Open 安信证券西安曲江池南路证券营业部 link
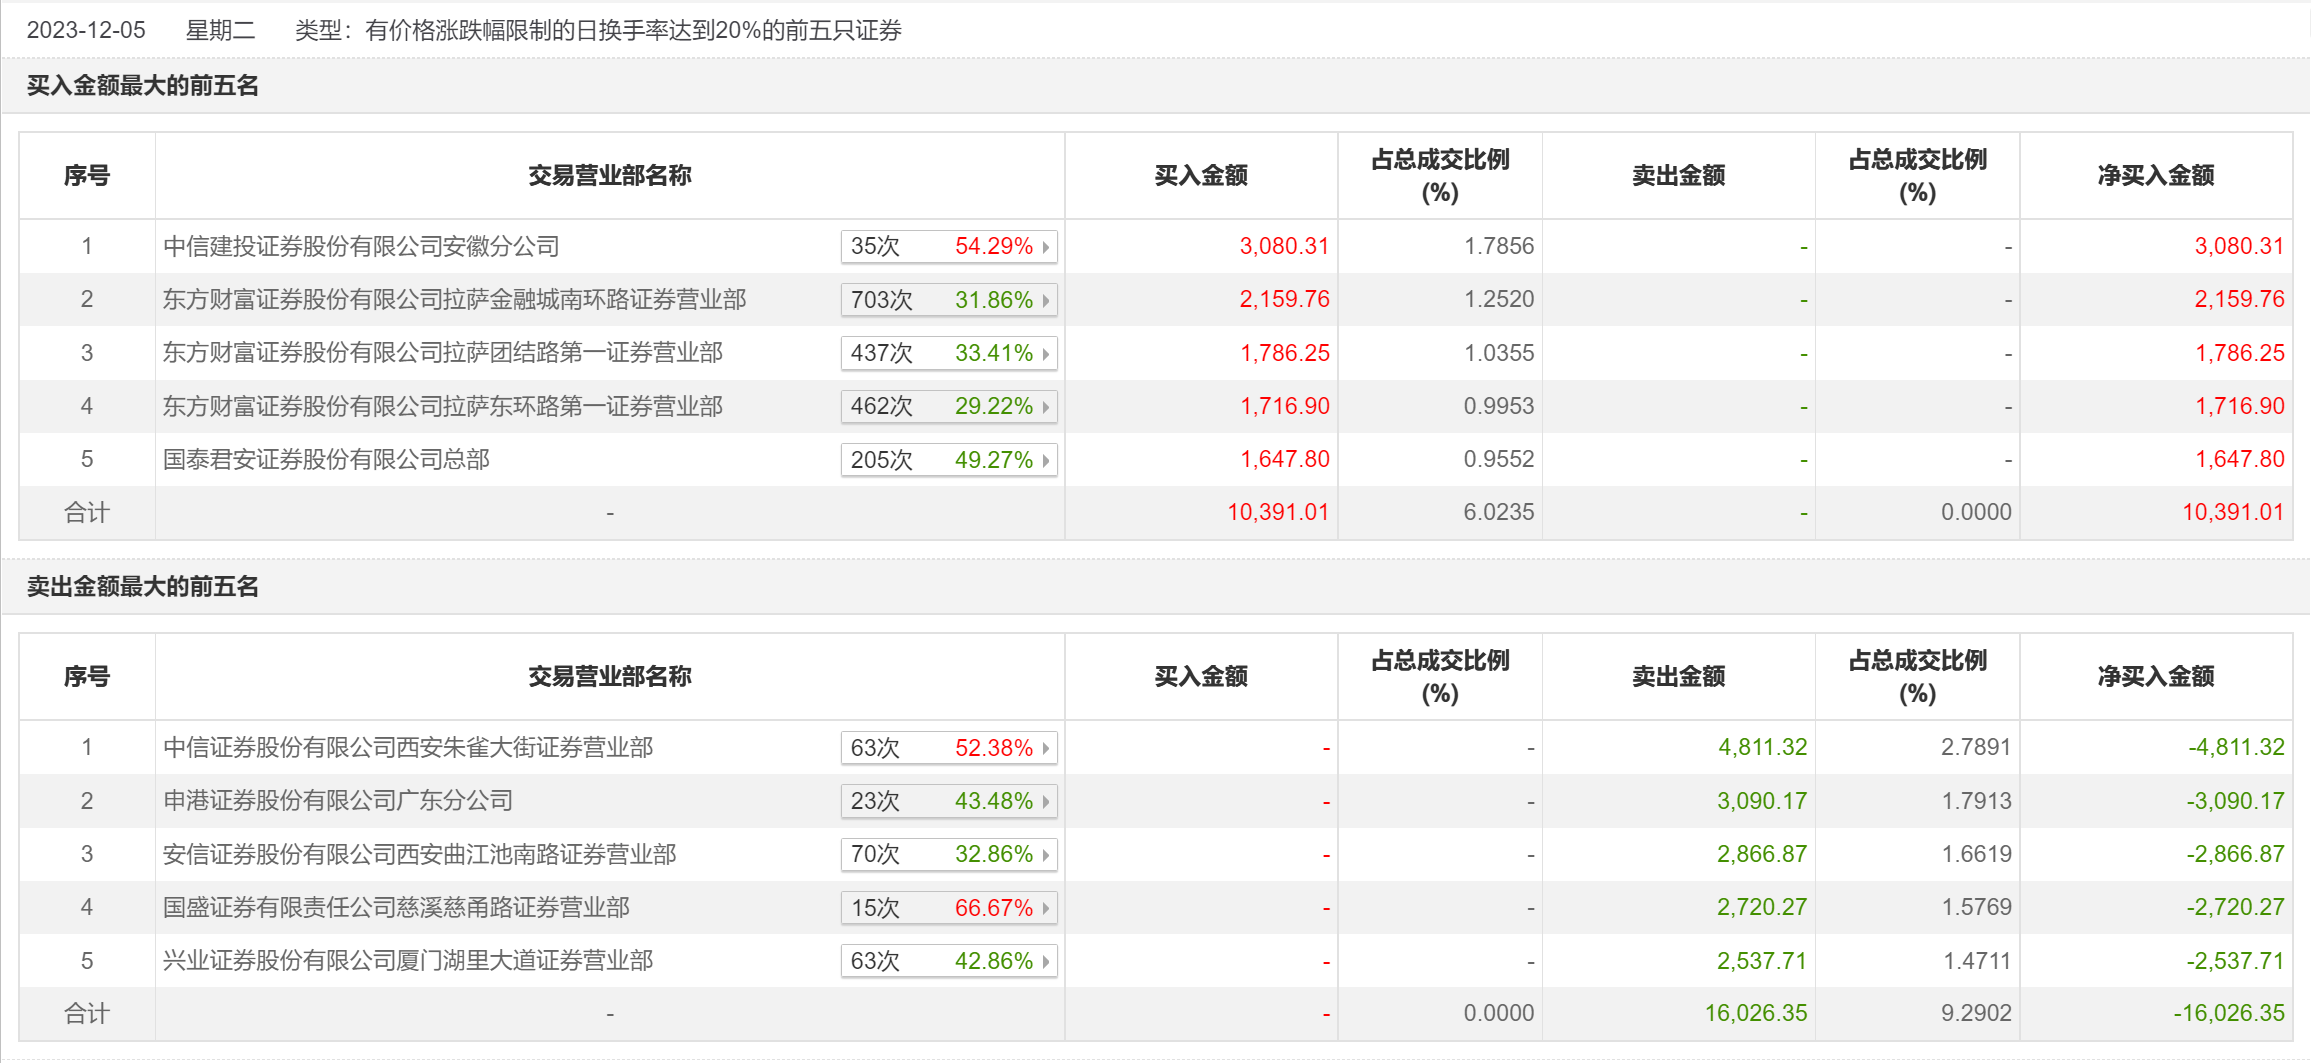Screen dimensions: 2311x1063 [x=420, y=854]
